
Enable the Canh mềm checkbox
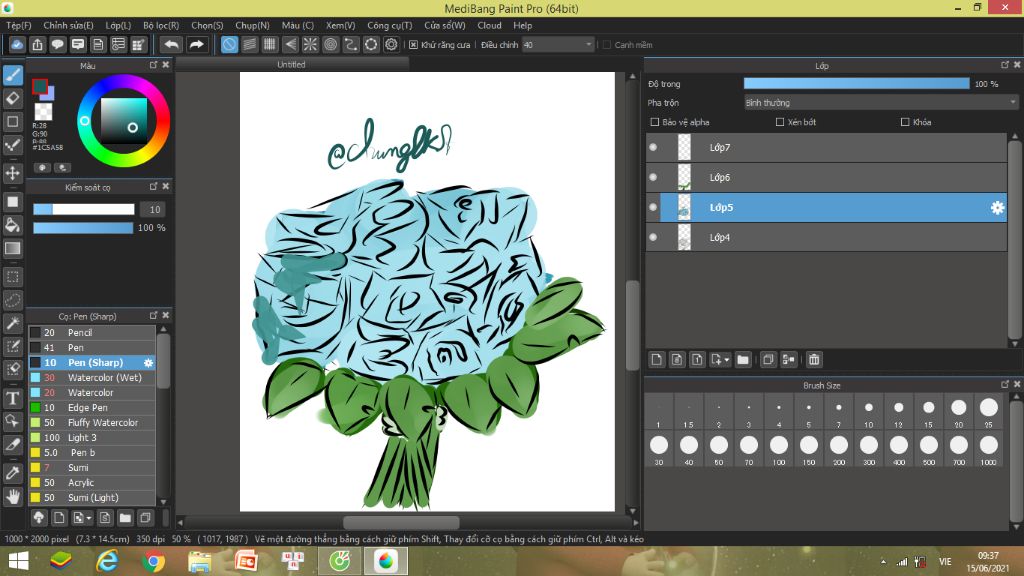click(x=607, y=45)
